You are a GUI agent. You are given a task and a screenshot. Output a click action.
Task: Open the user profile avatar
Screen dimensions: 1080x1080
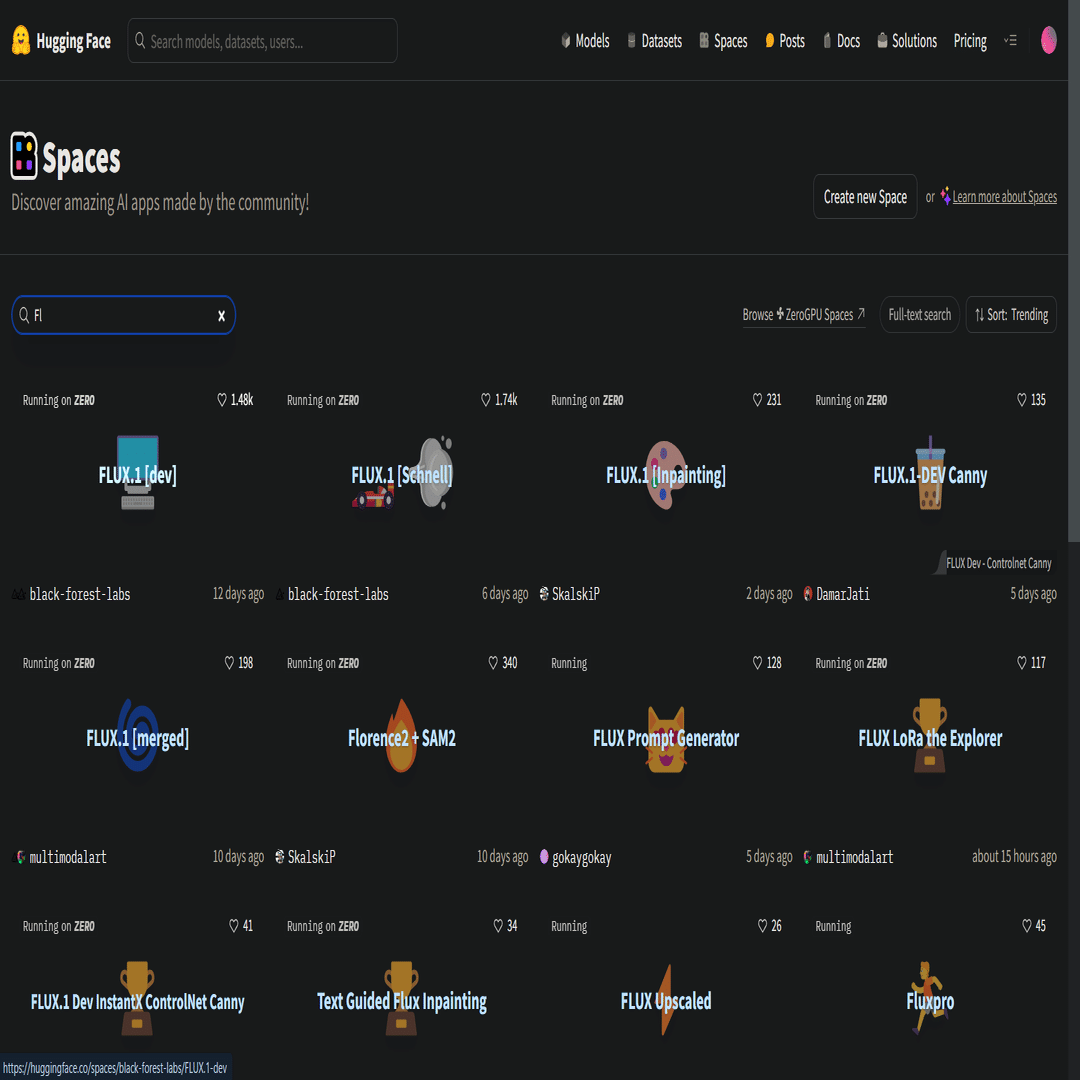[x=1048, y=41]
